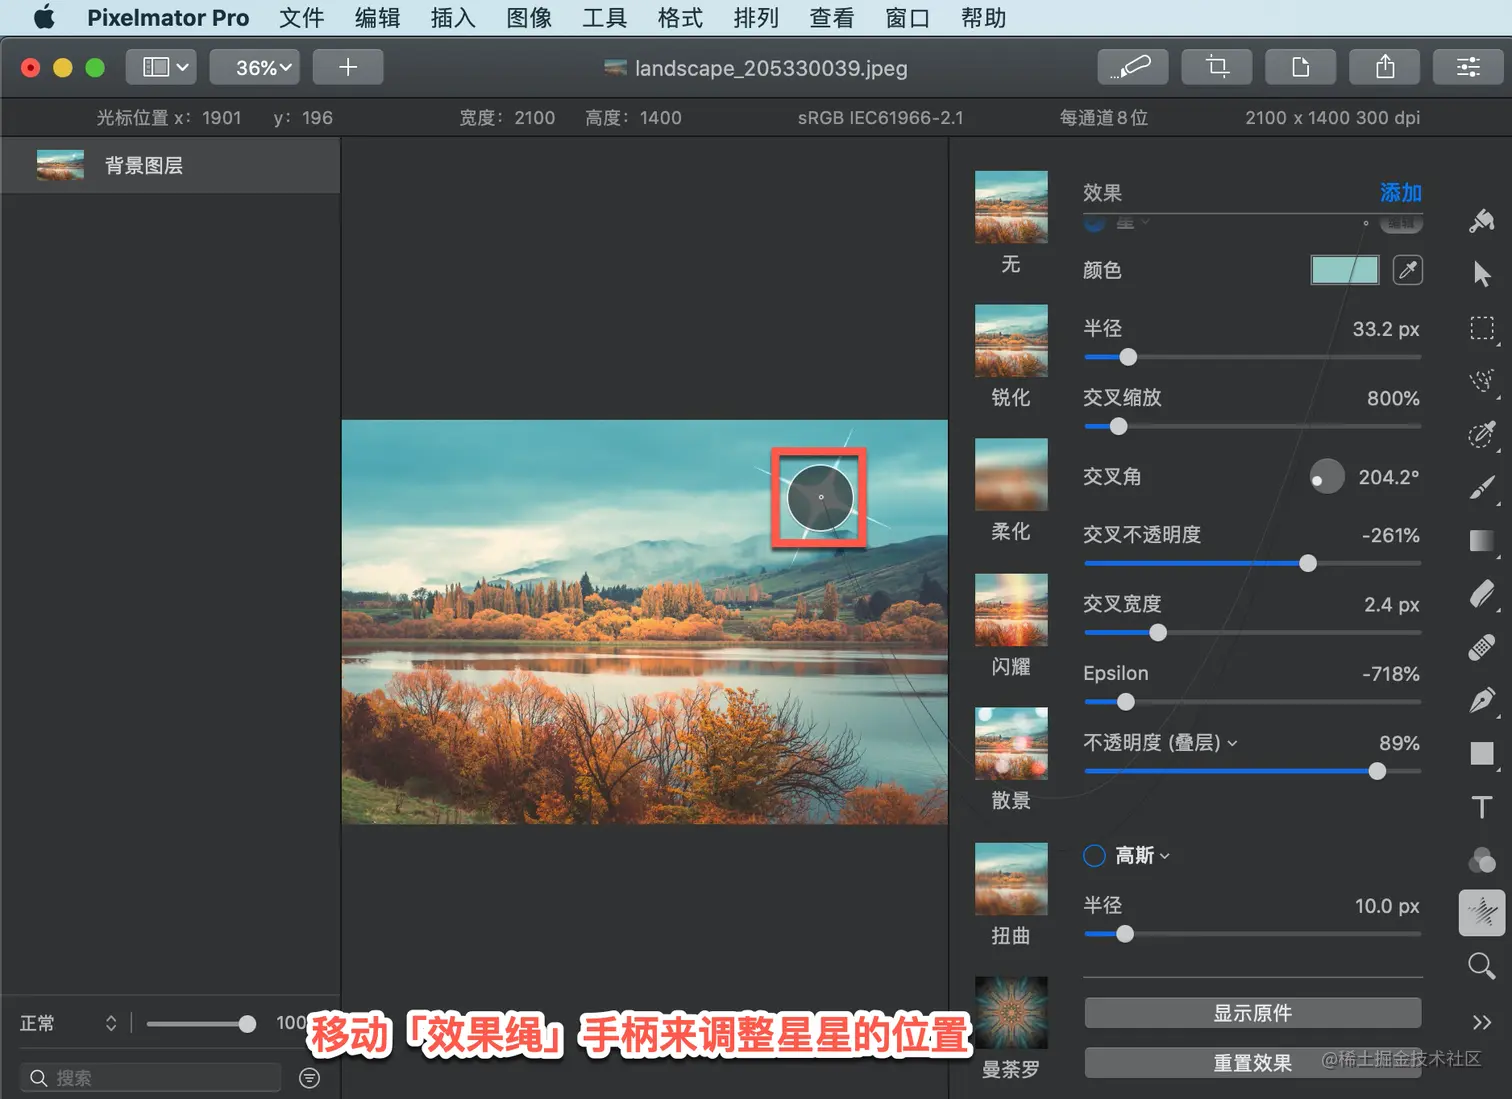Select the Repair bandage tool
1512x1099 pixels.
(x=1482, y=647)
